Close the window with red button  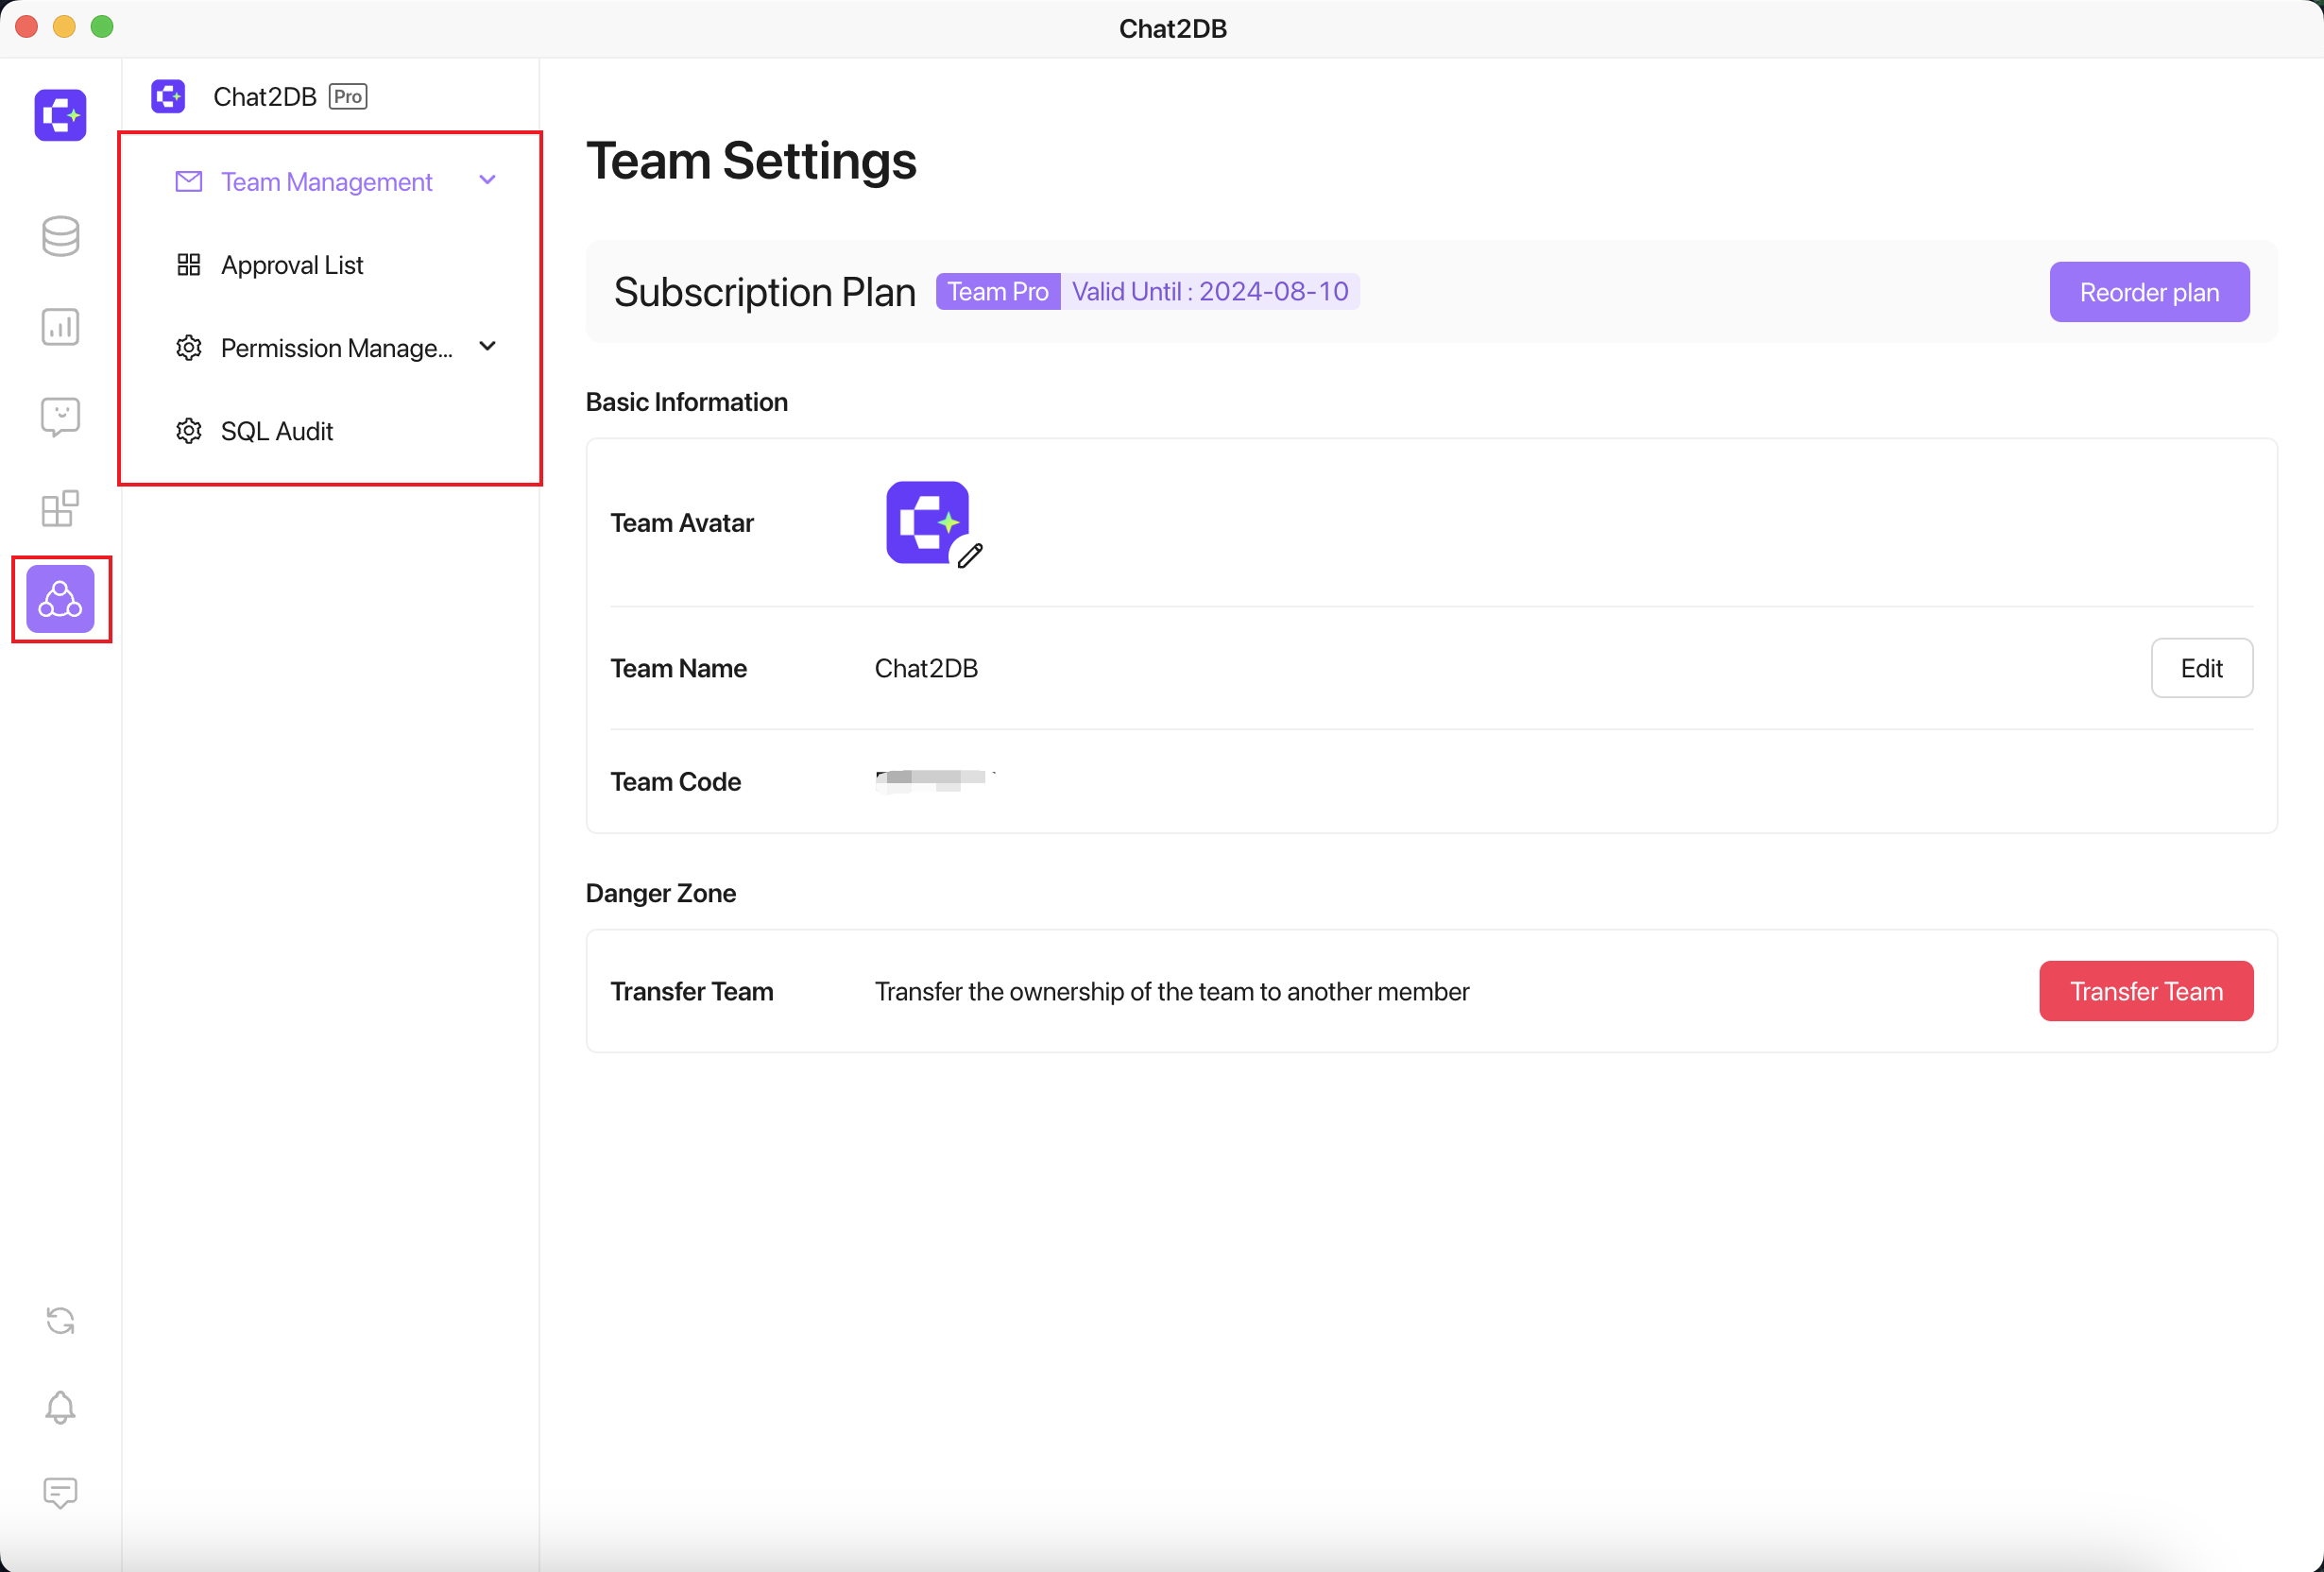tap(27, 27)
